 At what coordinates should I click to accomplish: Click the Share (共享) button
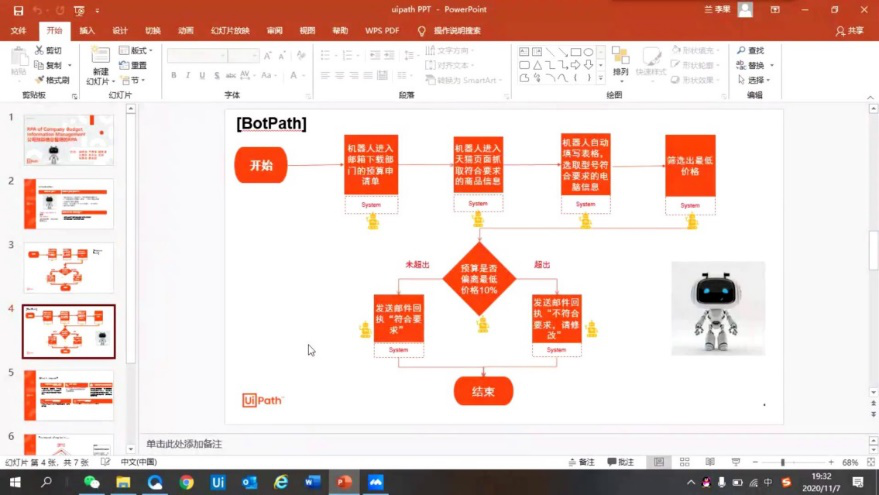tap(850, 31)
